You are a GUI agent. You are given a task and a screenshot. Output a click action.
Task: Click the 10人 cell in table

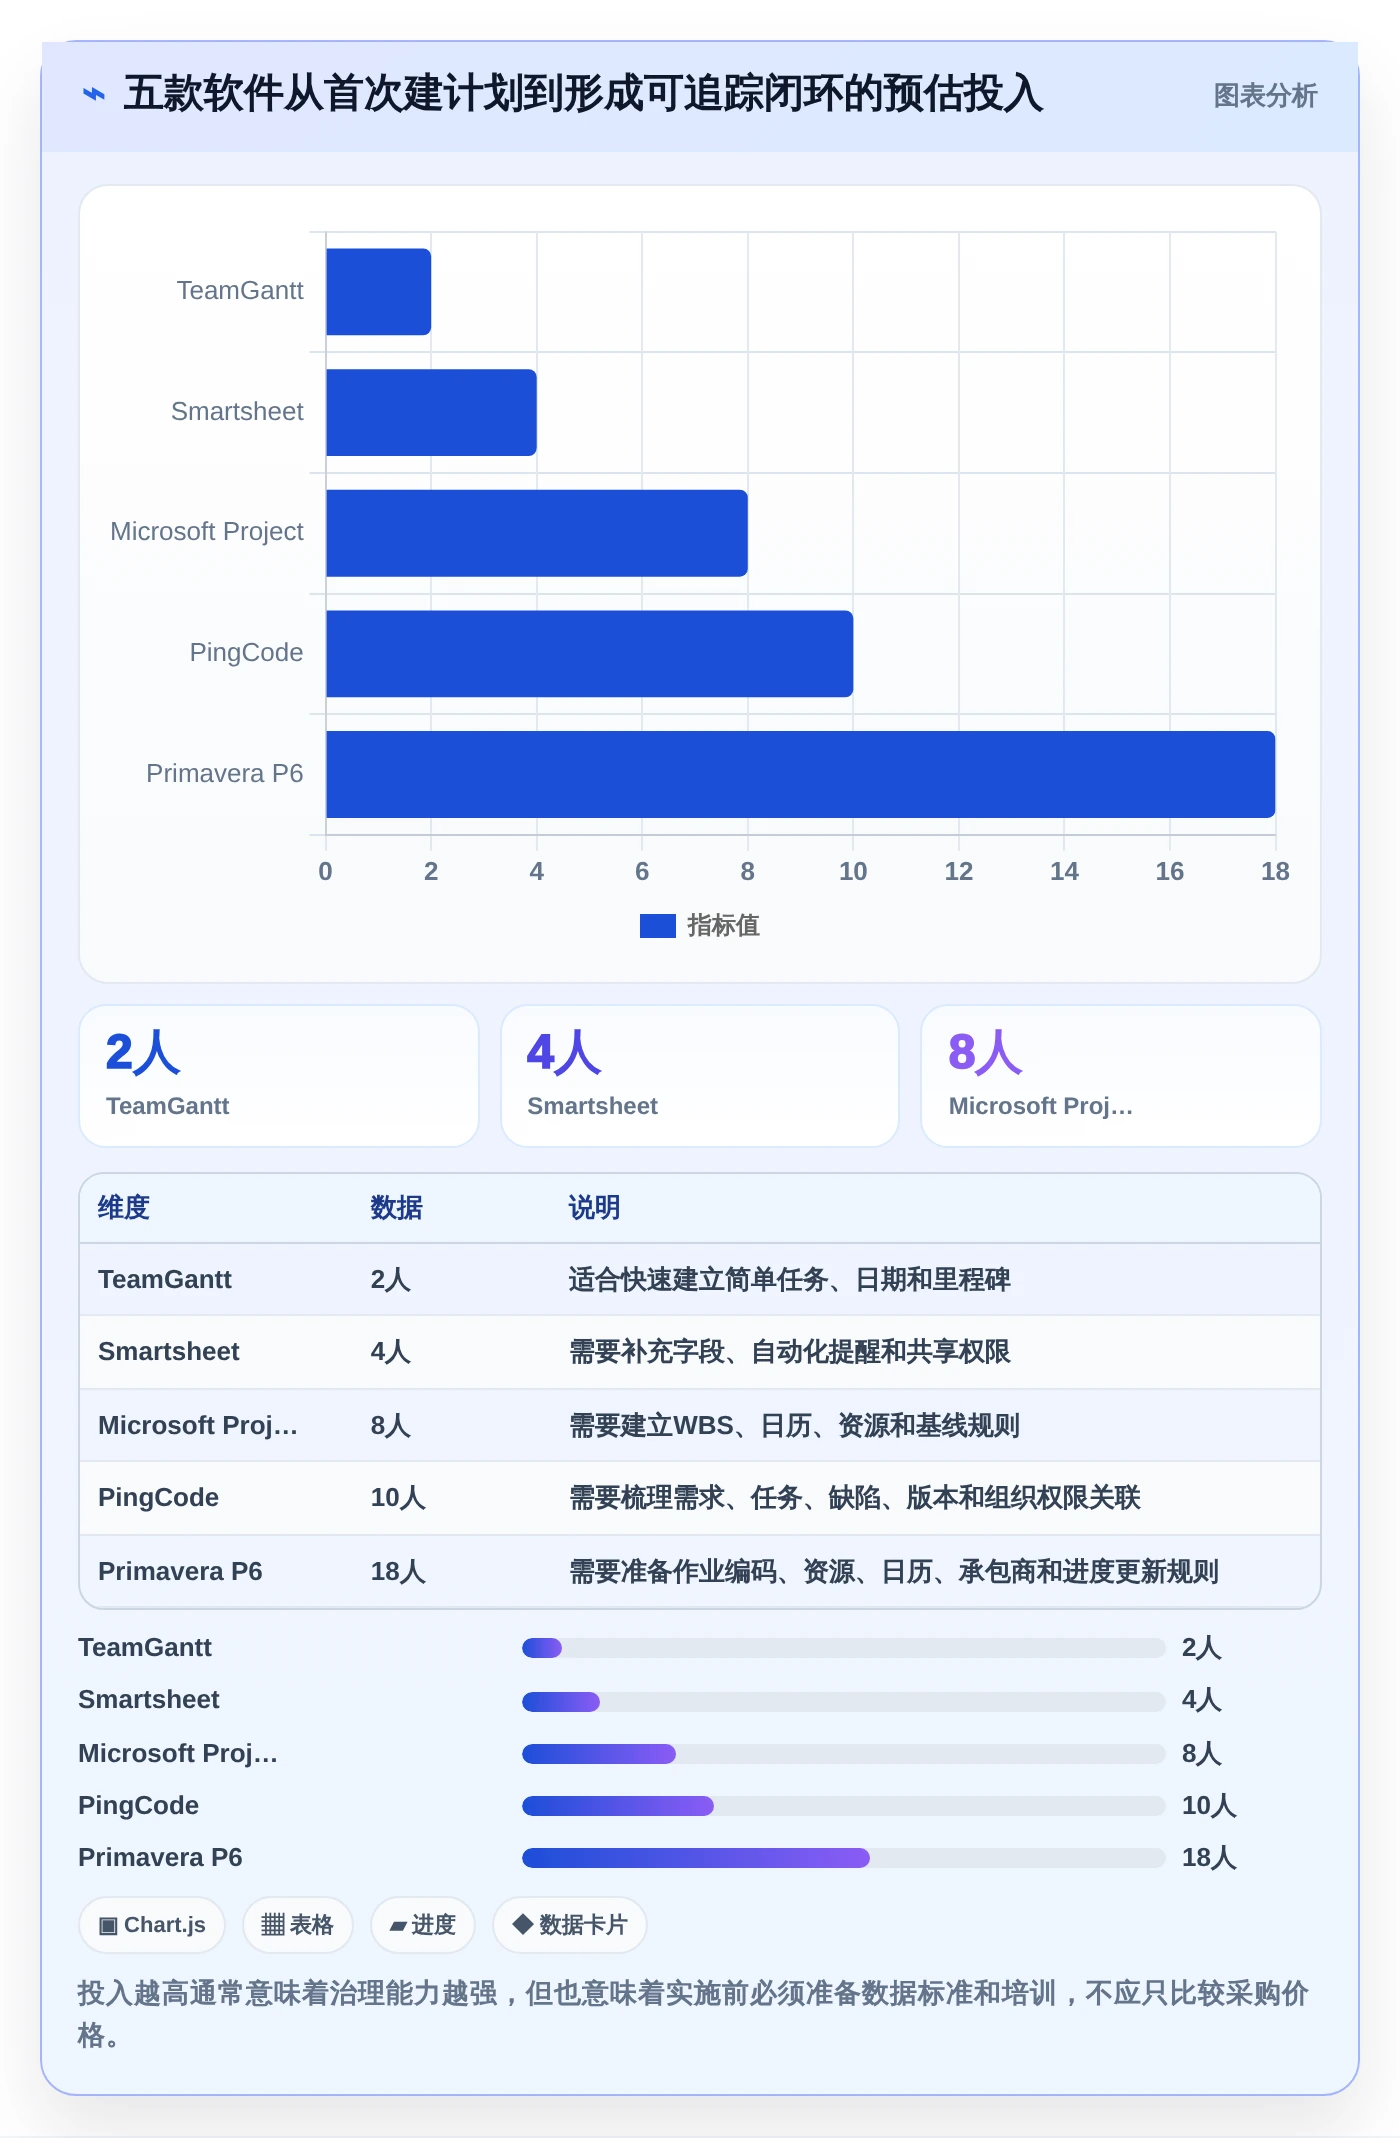pos(398,1498)
